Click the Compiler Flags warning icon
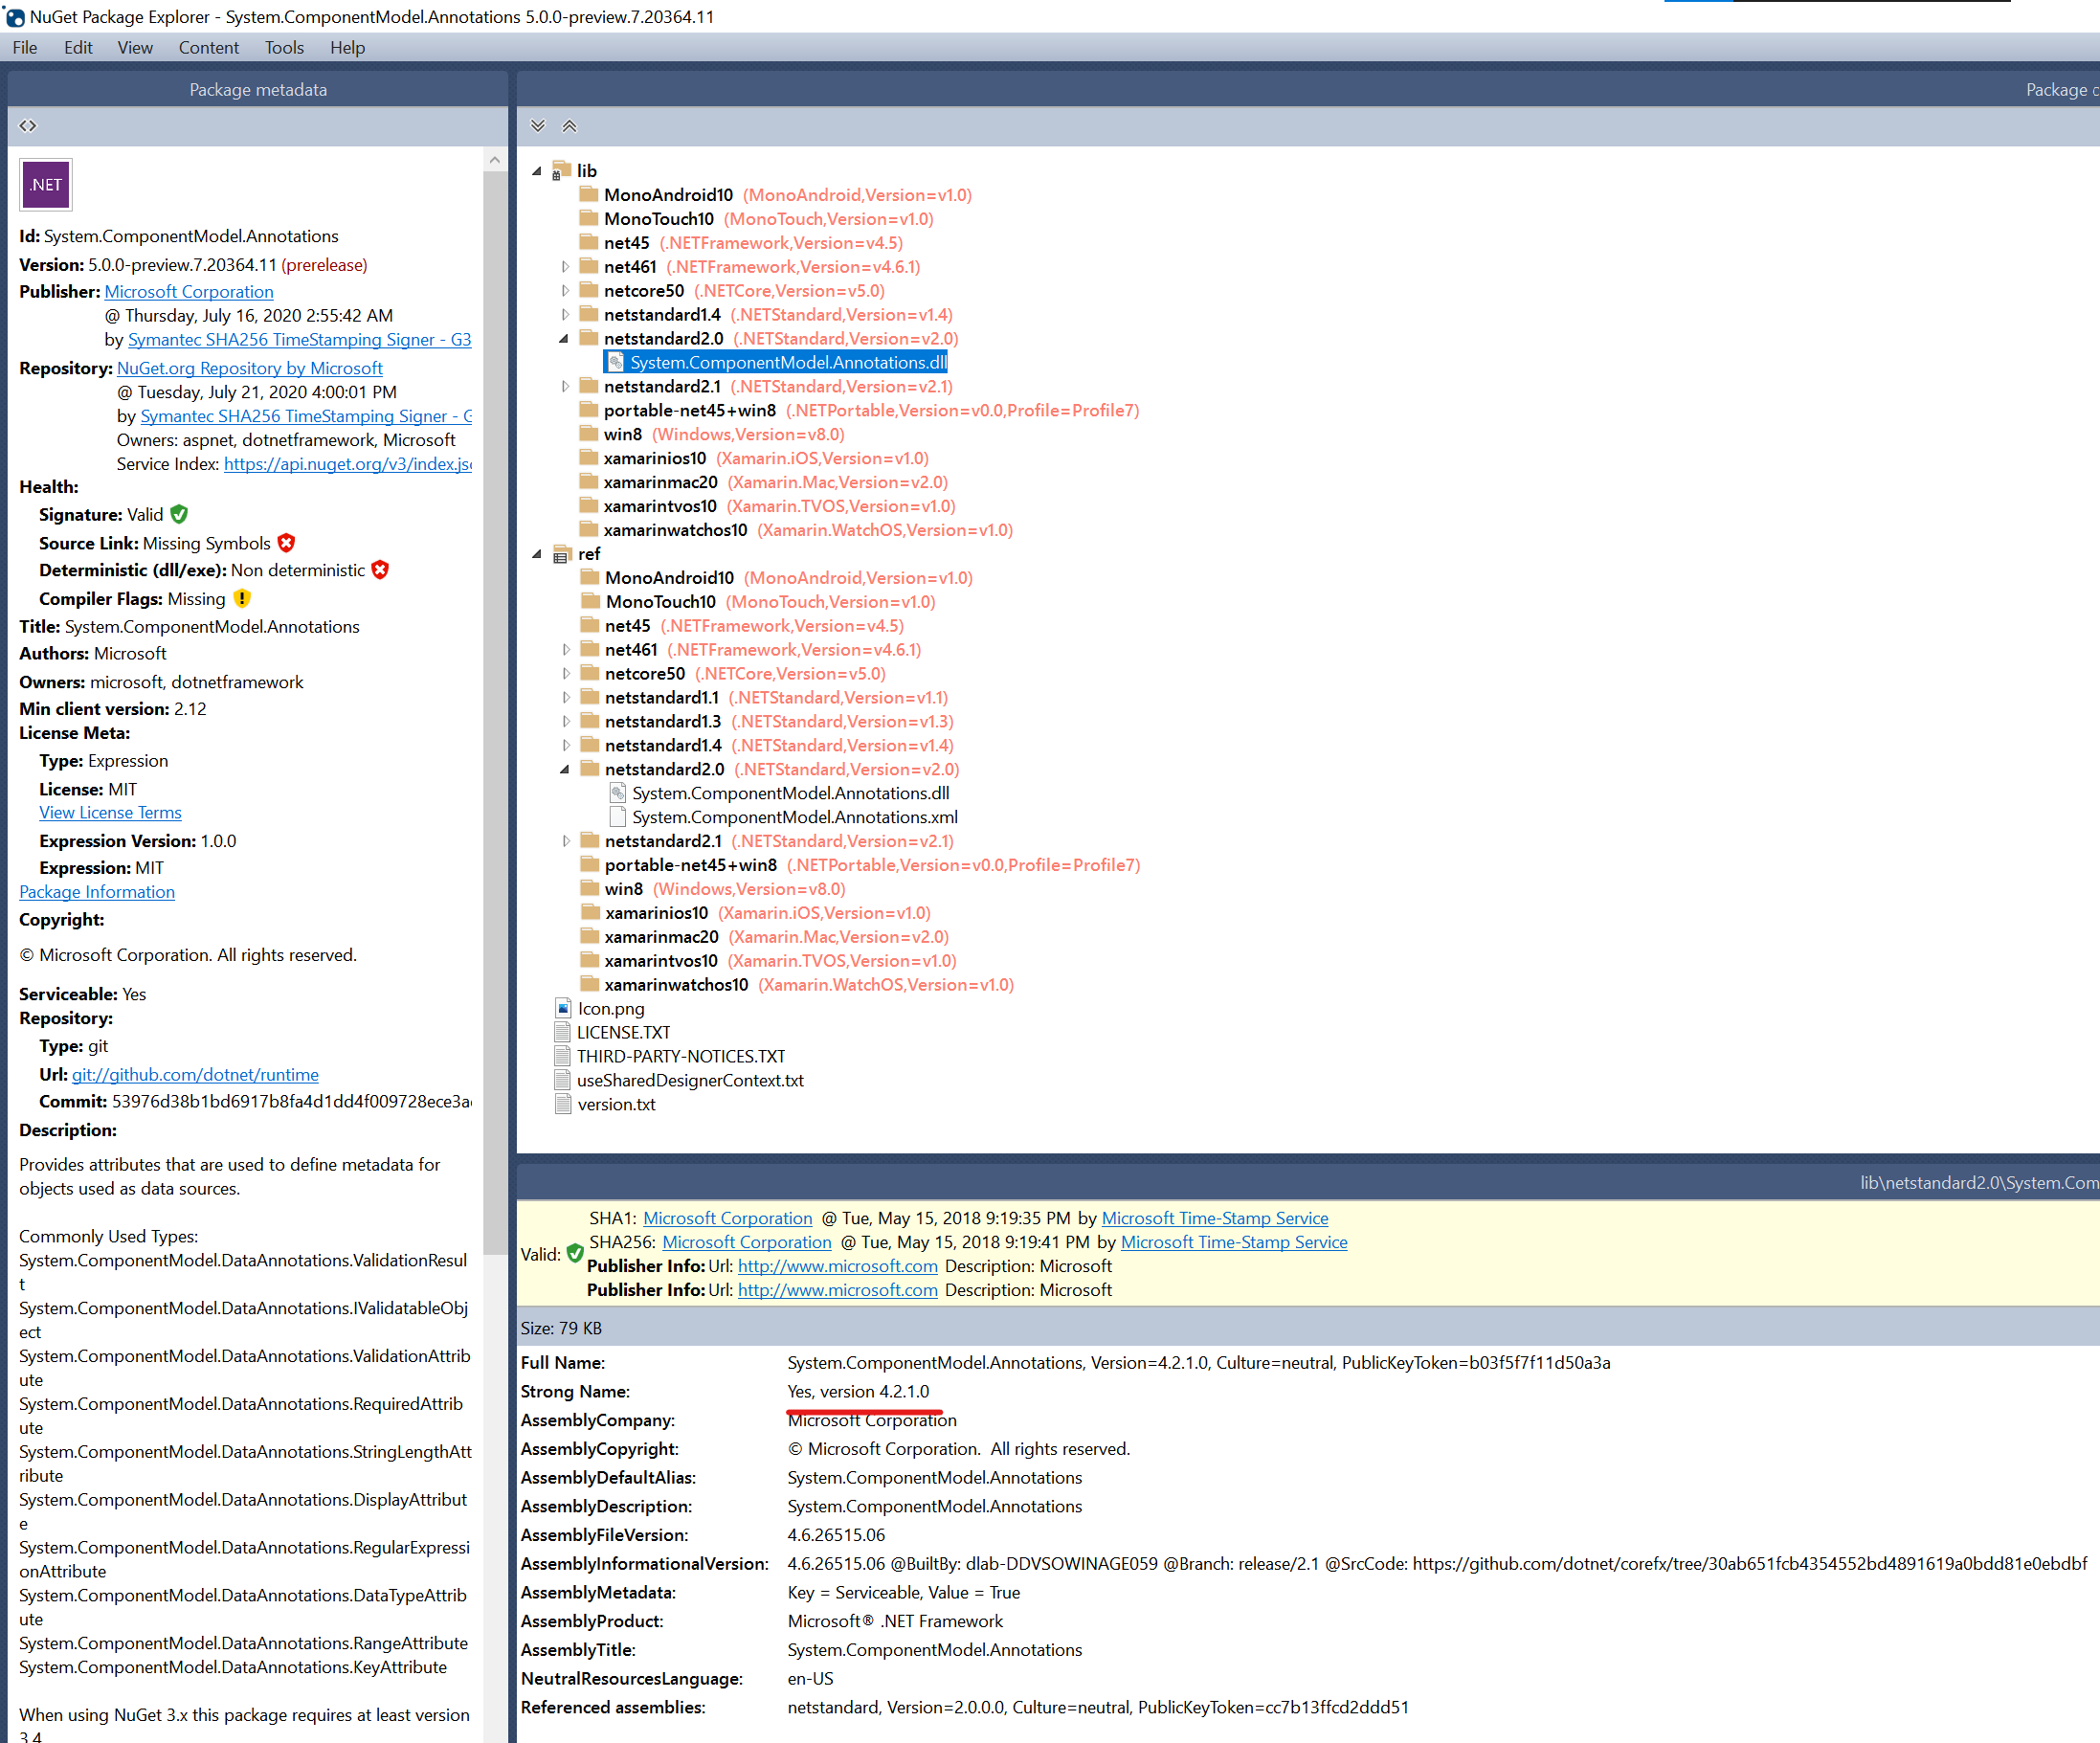This screenshot has width=2100, height=1743. pyautogui.click(x=241, y=598)
